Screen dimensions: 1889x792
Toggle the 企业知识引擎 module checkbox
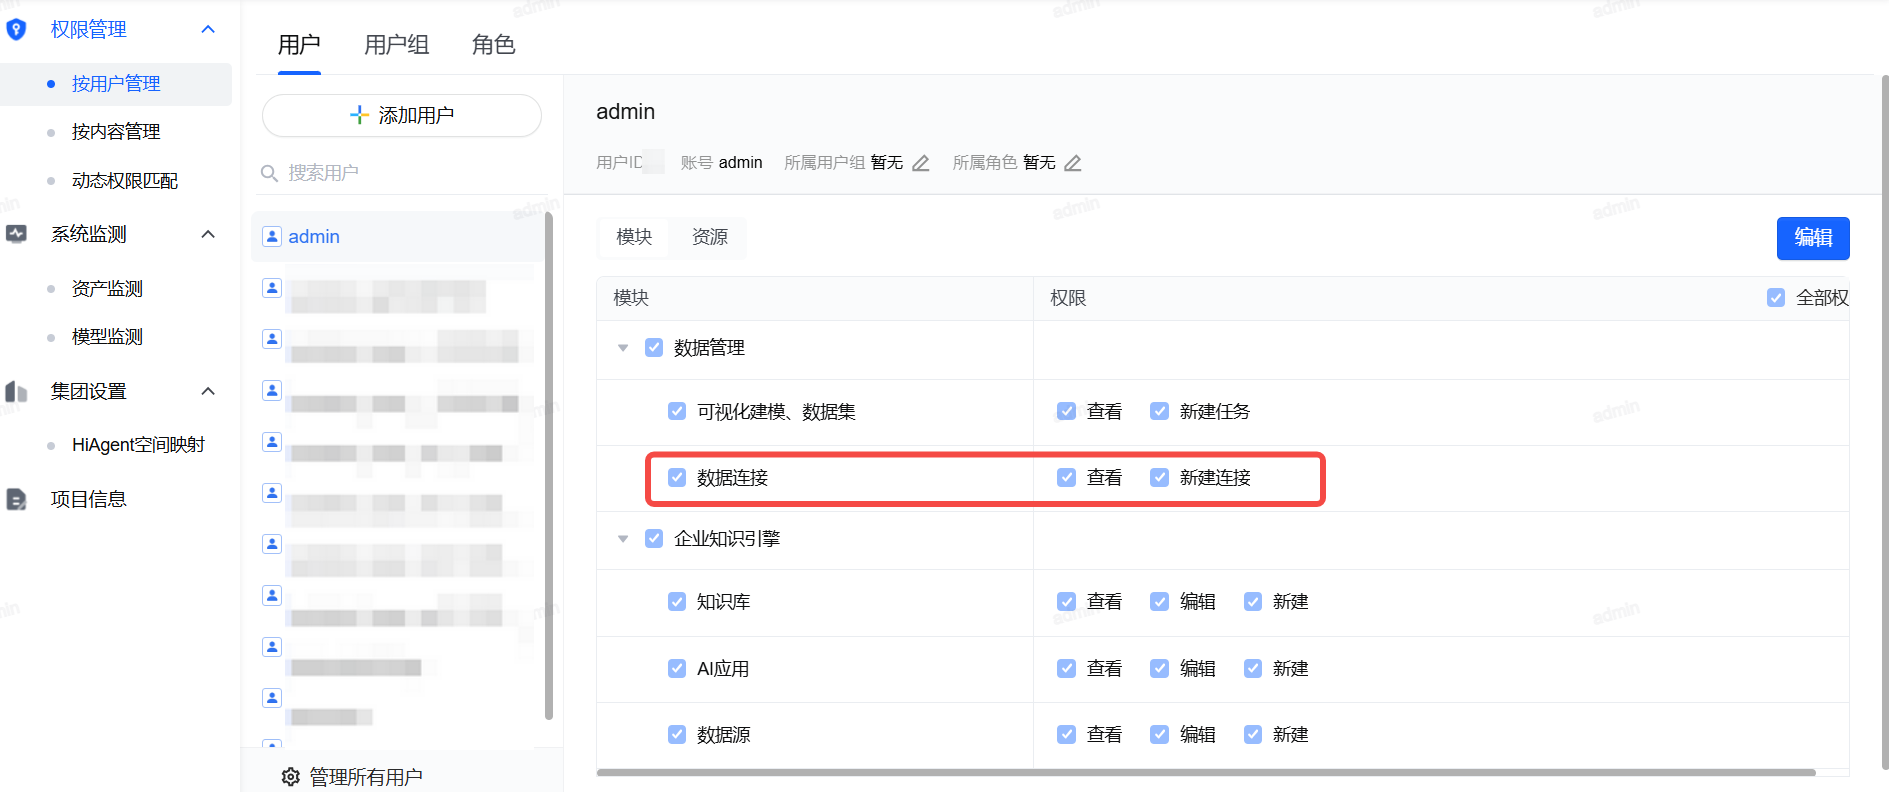click(x=654, y=539)
